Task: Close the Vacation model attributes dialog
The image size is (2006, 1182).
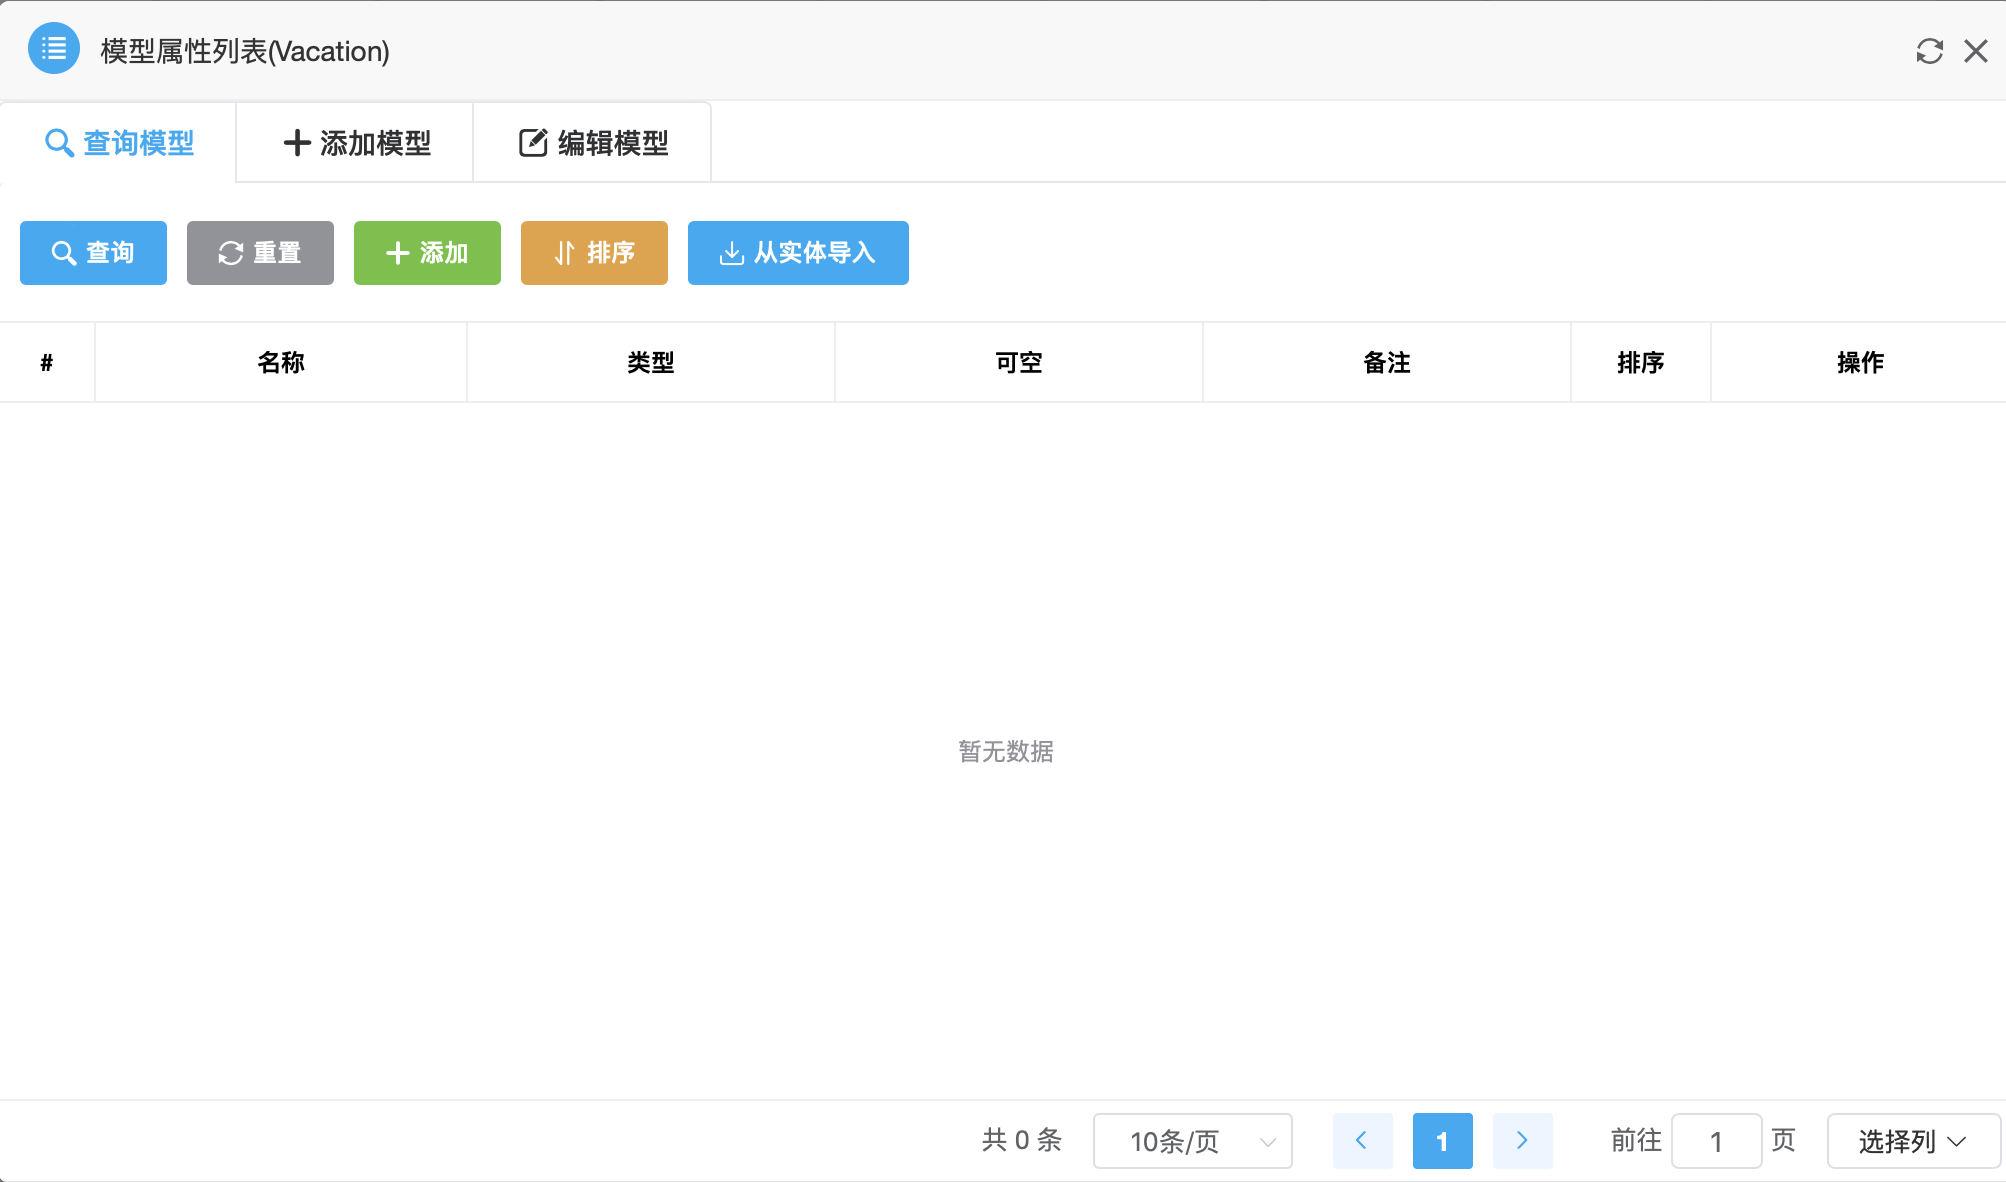Action: tap(1975, 51)
